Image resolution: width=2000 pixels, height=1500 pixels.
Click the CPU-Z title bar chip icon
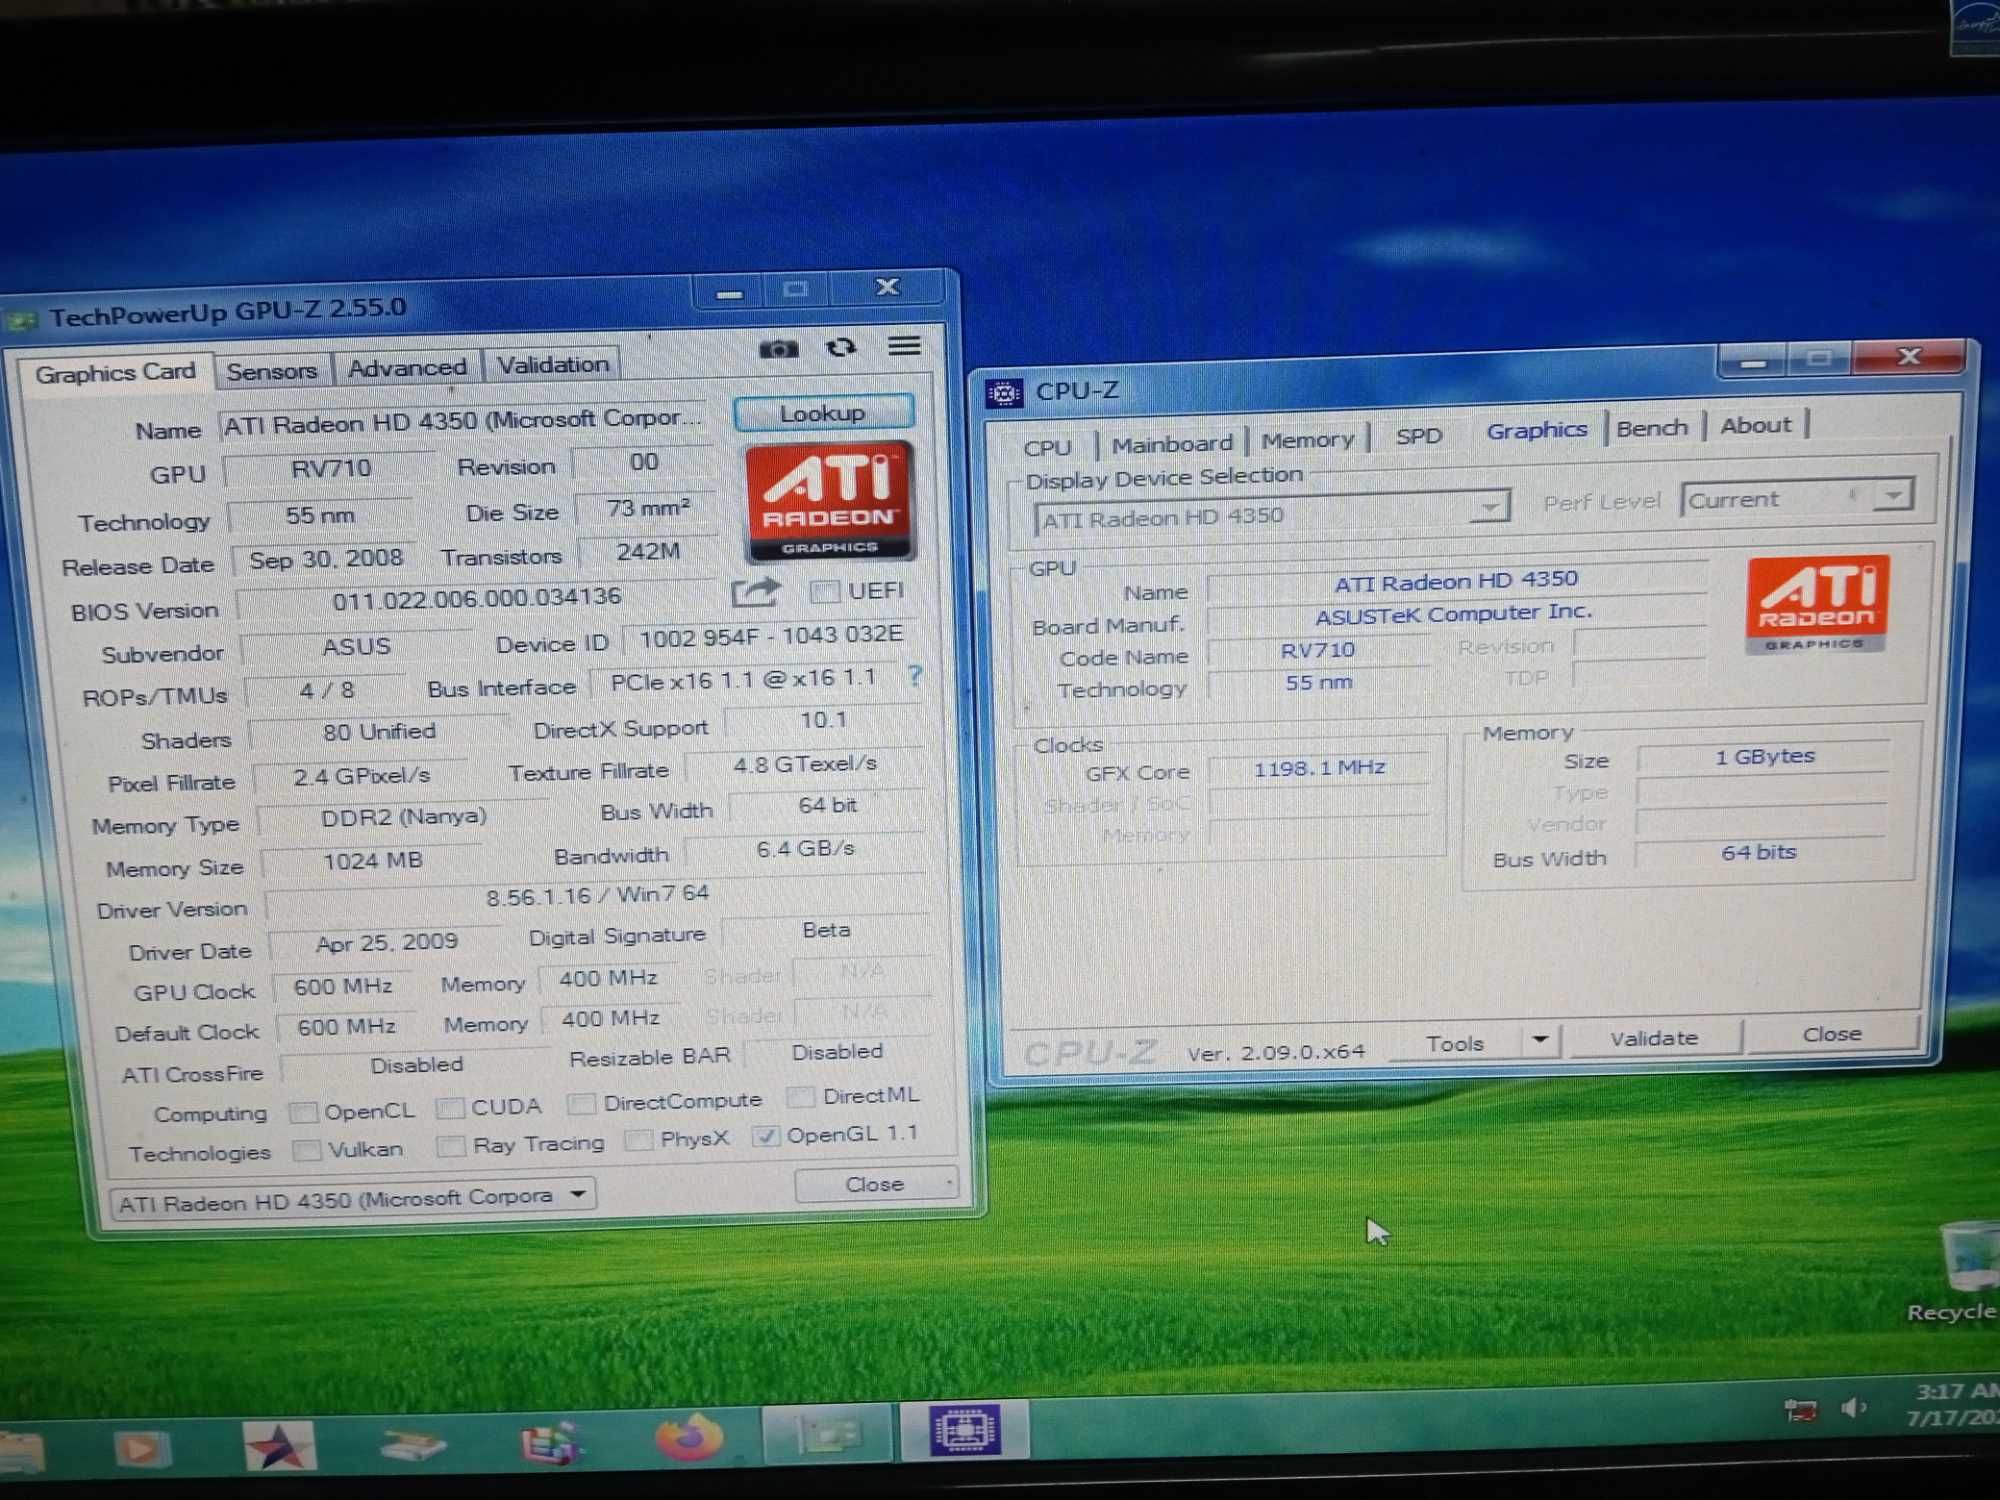point(1004,393)
